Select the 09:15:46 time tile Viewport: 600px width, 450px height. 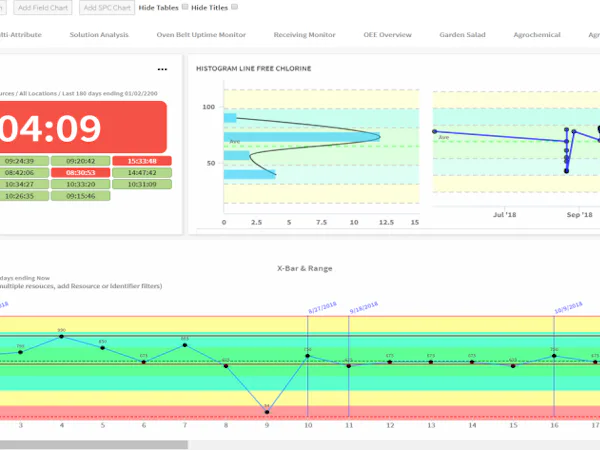[x=81, y=196]
